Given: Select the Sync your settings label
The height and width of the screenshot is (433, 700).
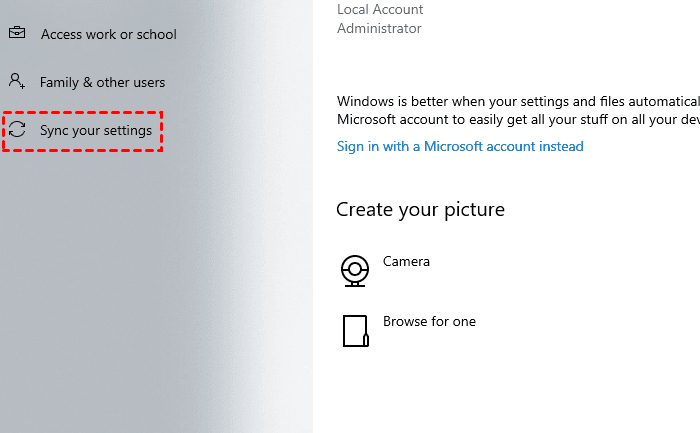Looking at the screenshot, I should pyautogui.click(x=96, y=131).
